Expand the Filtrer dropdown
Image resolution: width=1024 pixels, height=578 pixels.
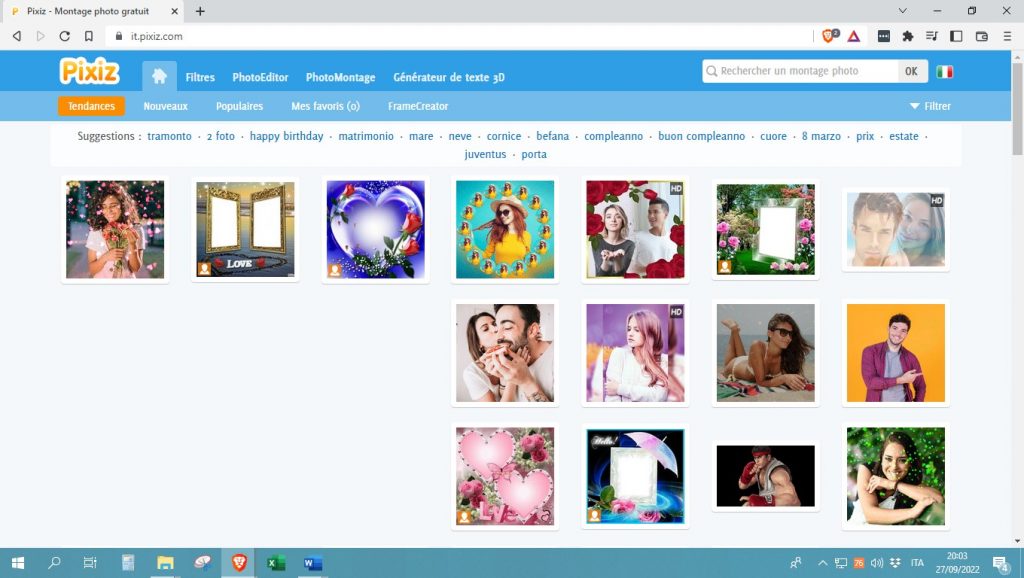point(930,106)
